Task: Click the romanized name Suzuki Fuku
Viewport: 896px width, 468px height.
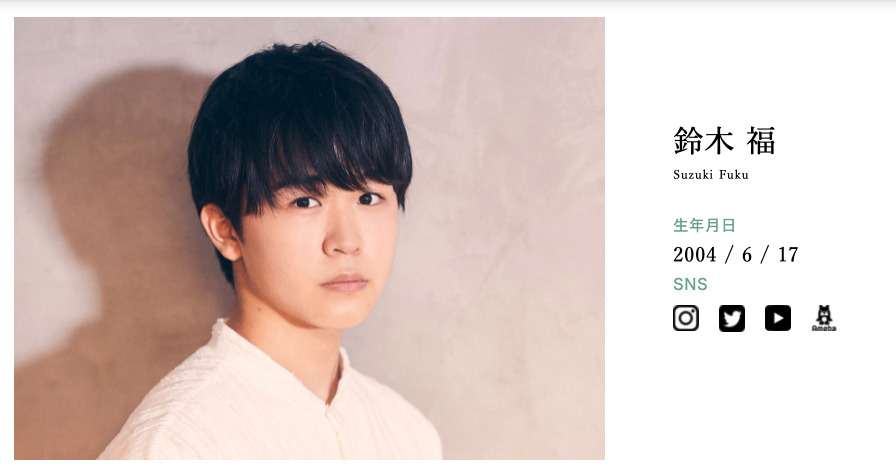Action: tap(711, 175)
